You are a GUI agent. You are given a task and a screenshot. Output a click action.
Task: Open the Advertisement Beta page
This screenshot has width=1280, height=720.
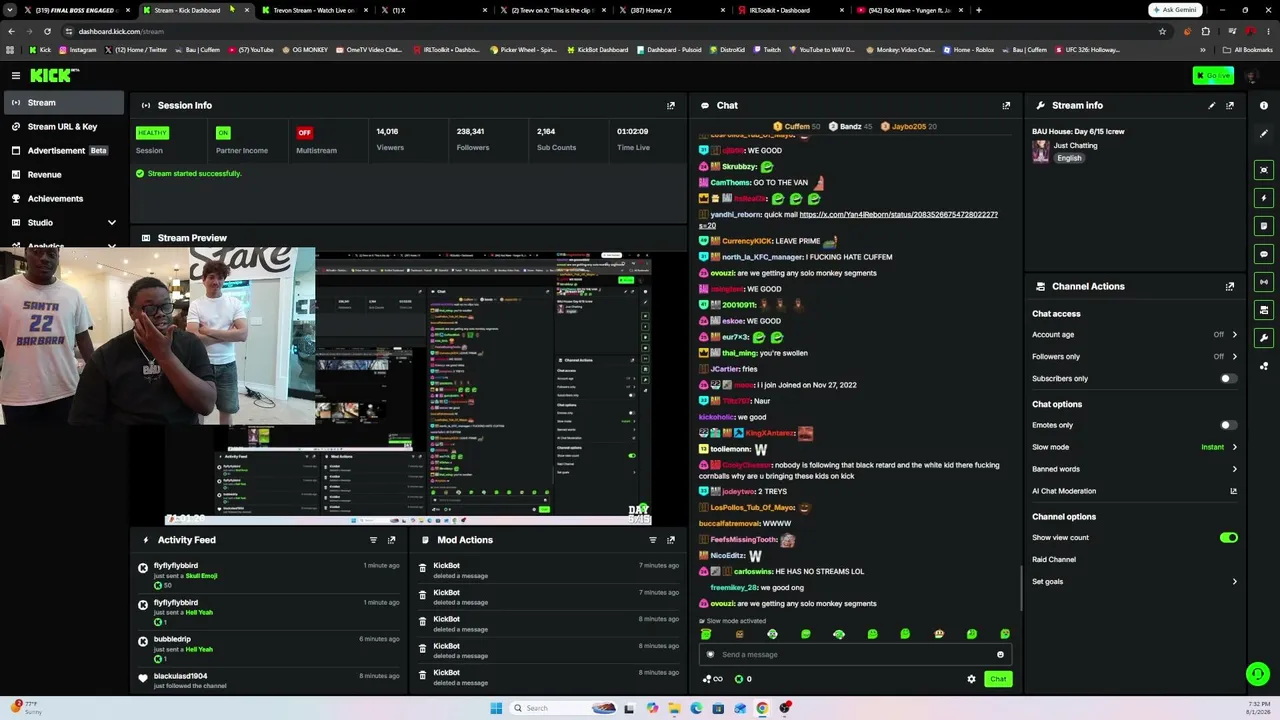[x=64, y=151]
